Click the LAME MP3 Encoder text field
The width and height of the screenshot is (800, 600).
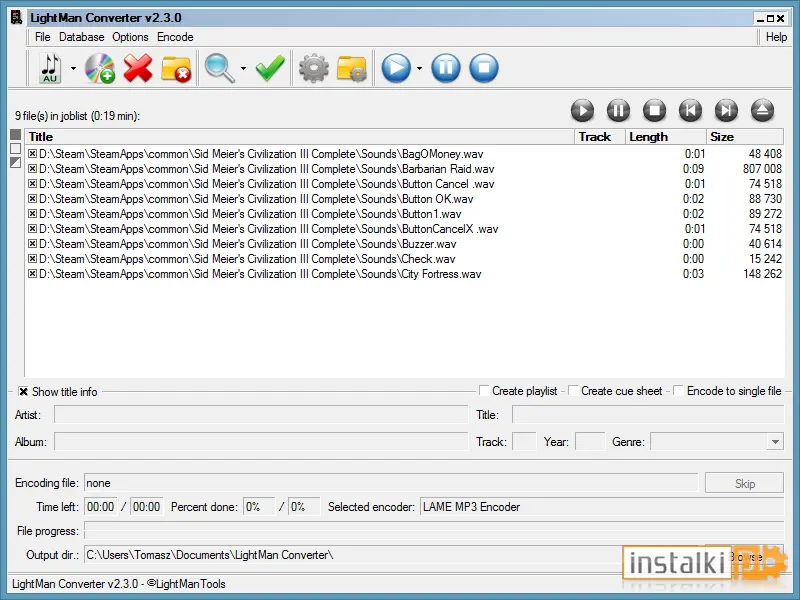pyautogui.click(x=602, y=507)
